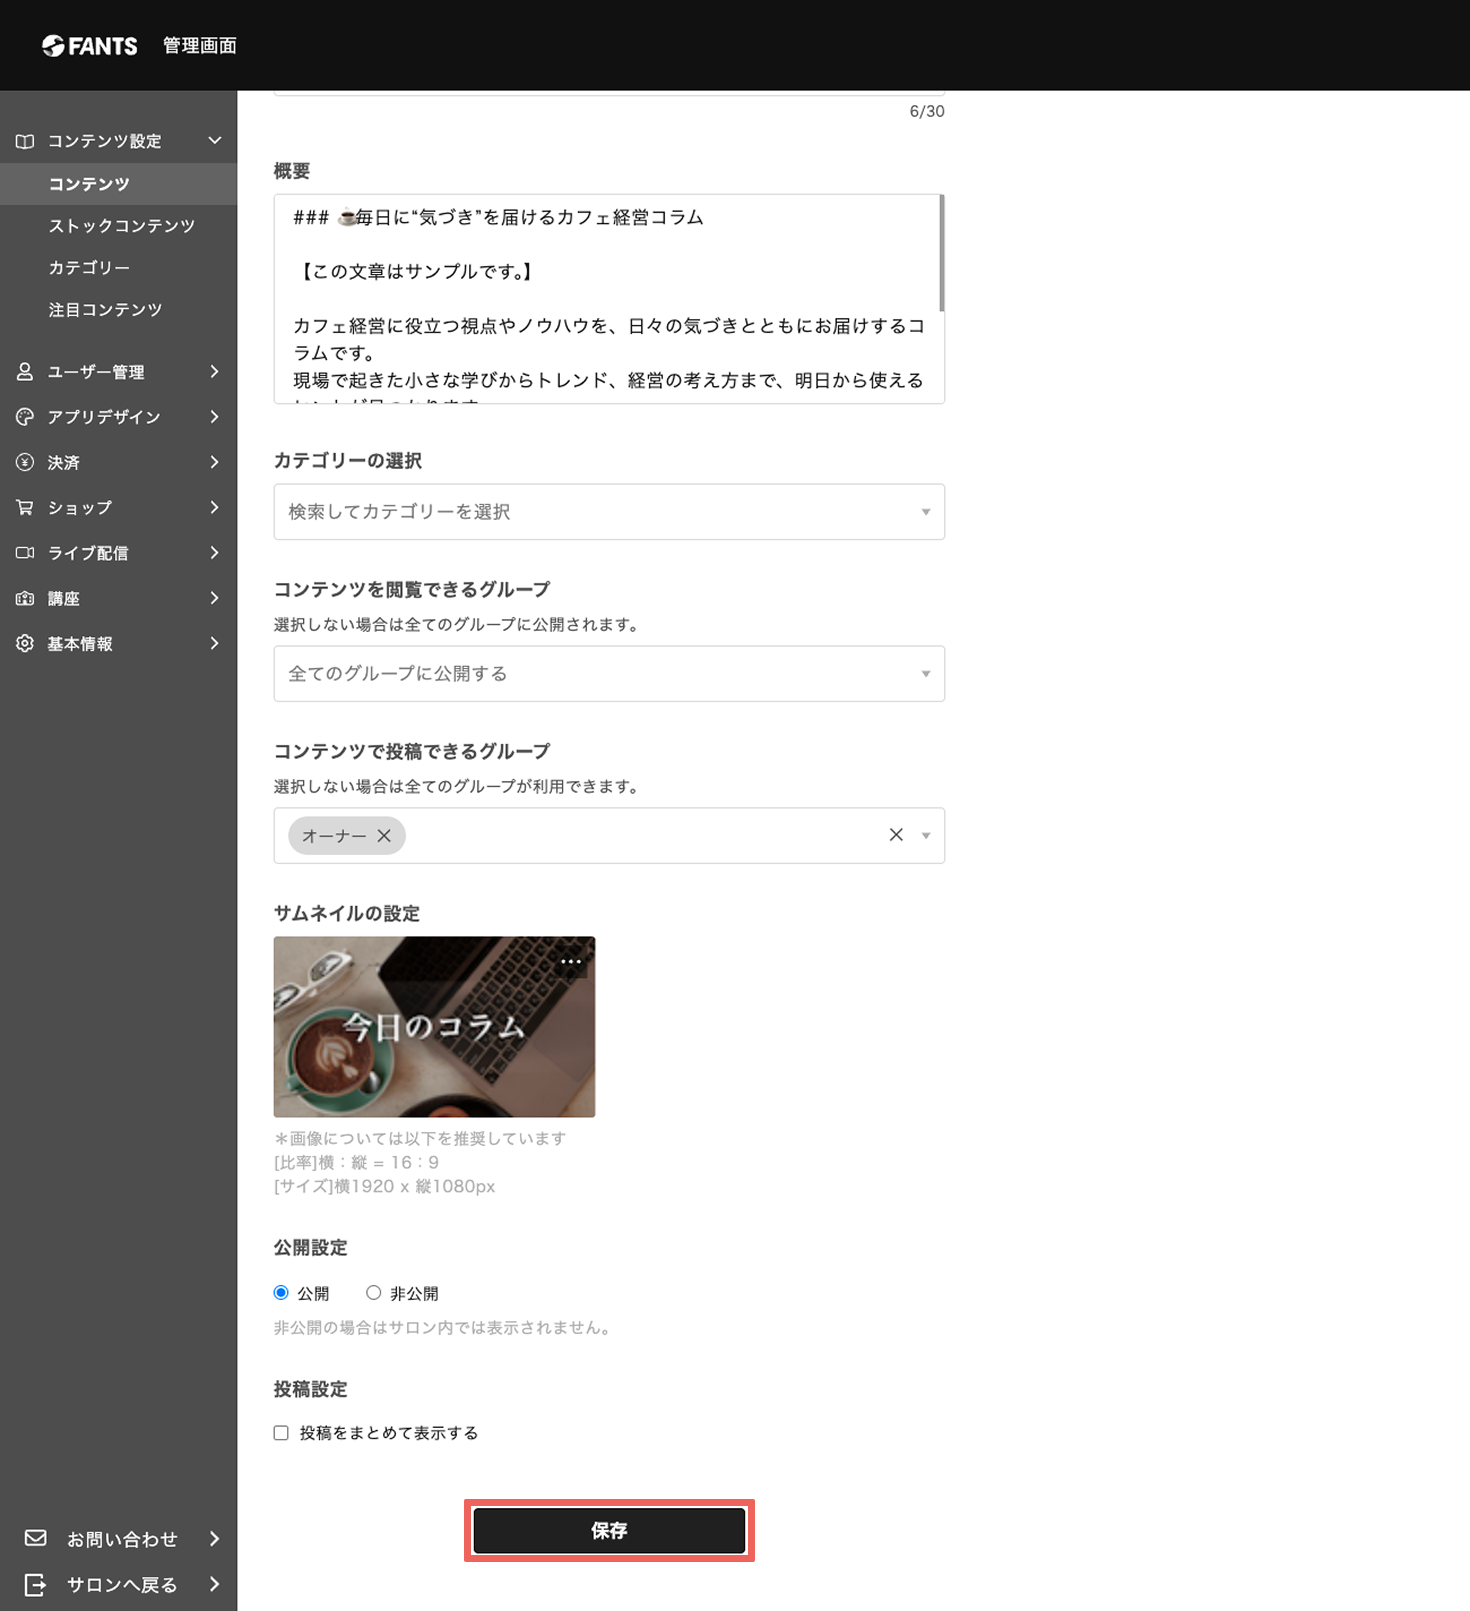The height and width of the screenshot is (1611, 1470).
Task: Click the 決済 yen coin icon
Action: point(25,462)
